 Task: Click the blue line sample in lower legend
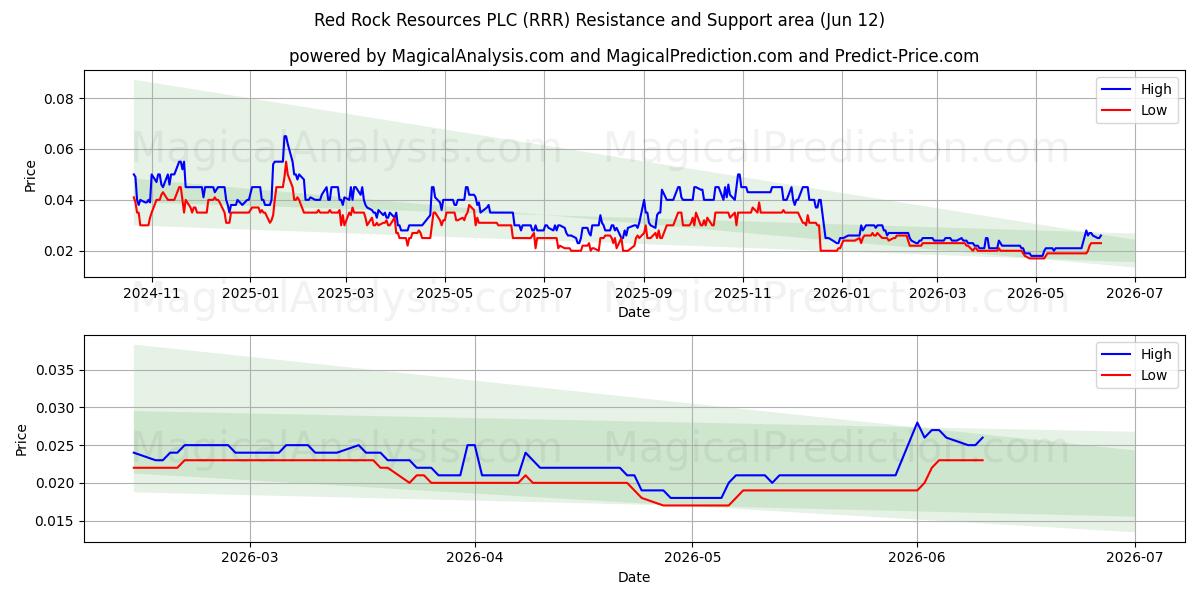pos(1117,355)
